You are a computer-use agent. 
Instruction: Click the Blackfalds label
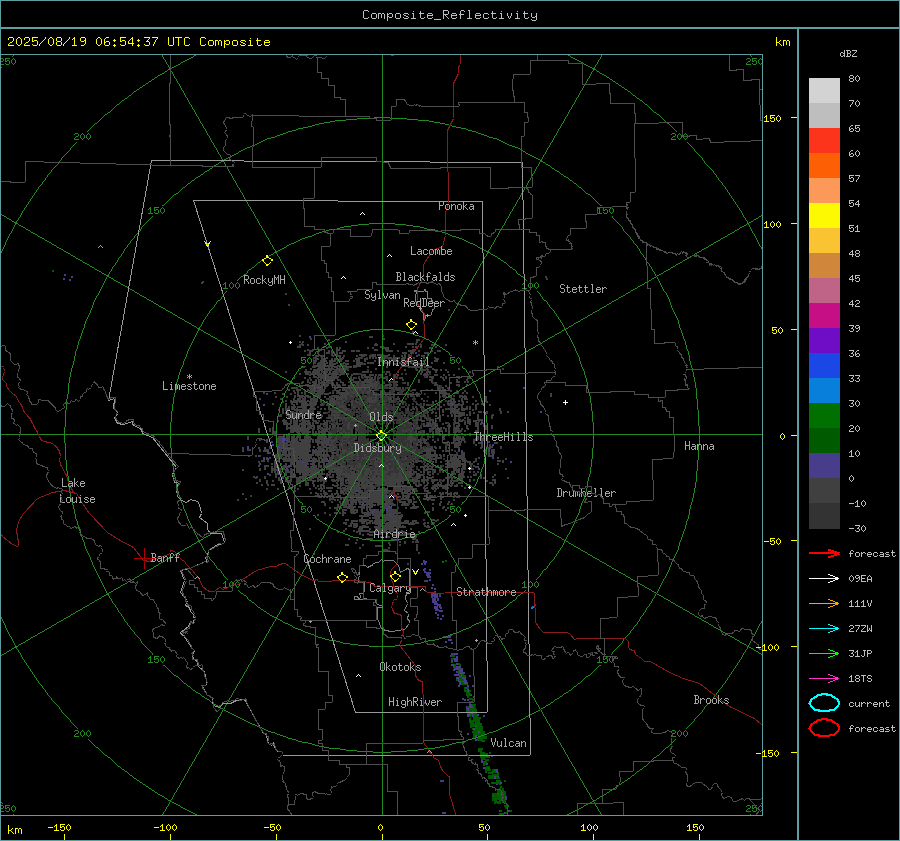coord(425,277)
